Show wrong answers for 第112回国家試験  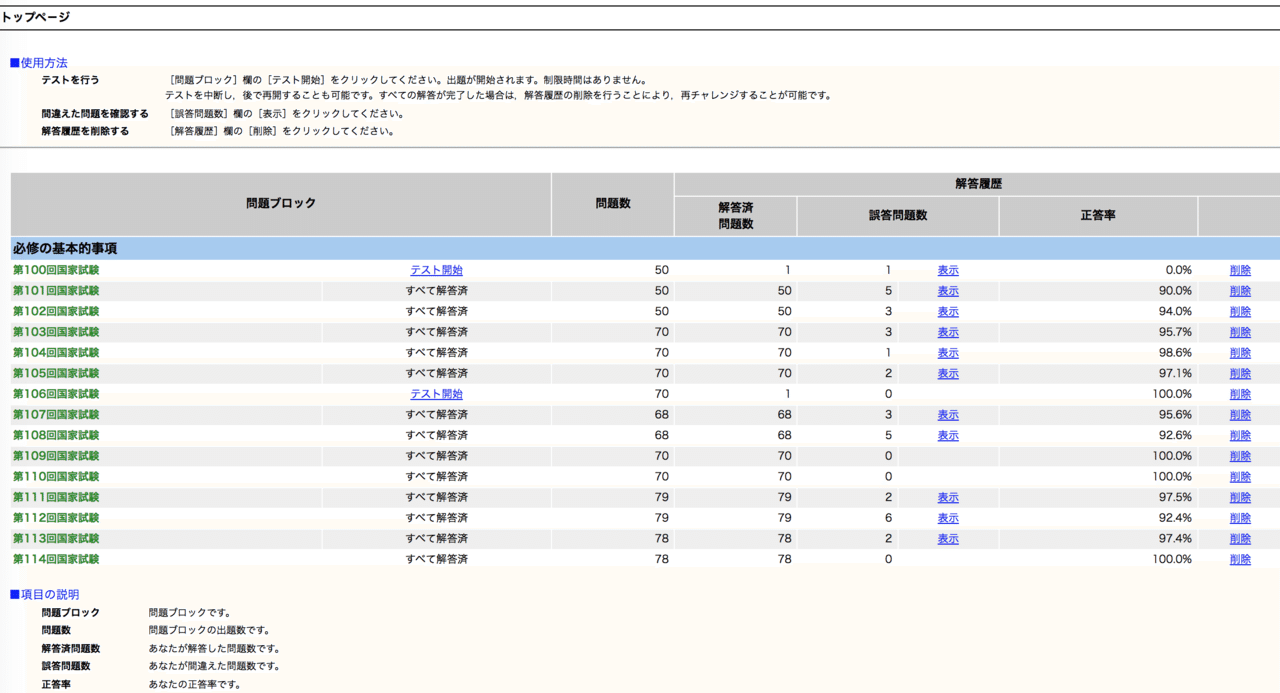[948, 518]
